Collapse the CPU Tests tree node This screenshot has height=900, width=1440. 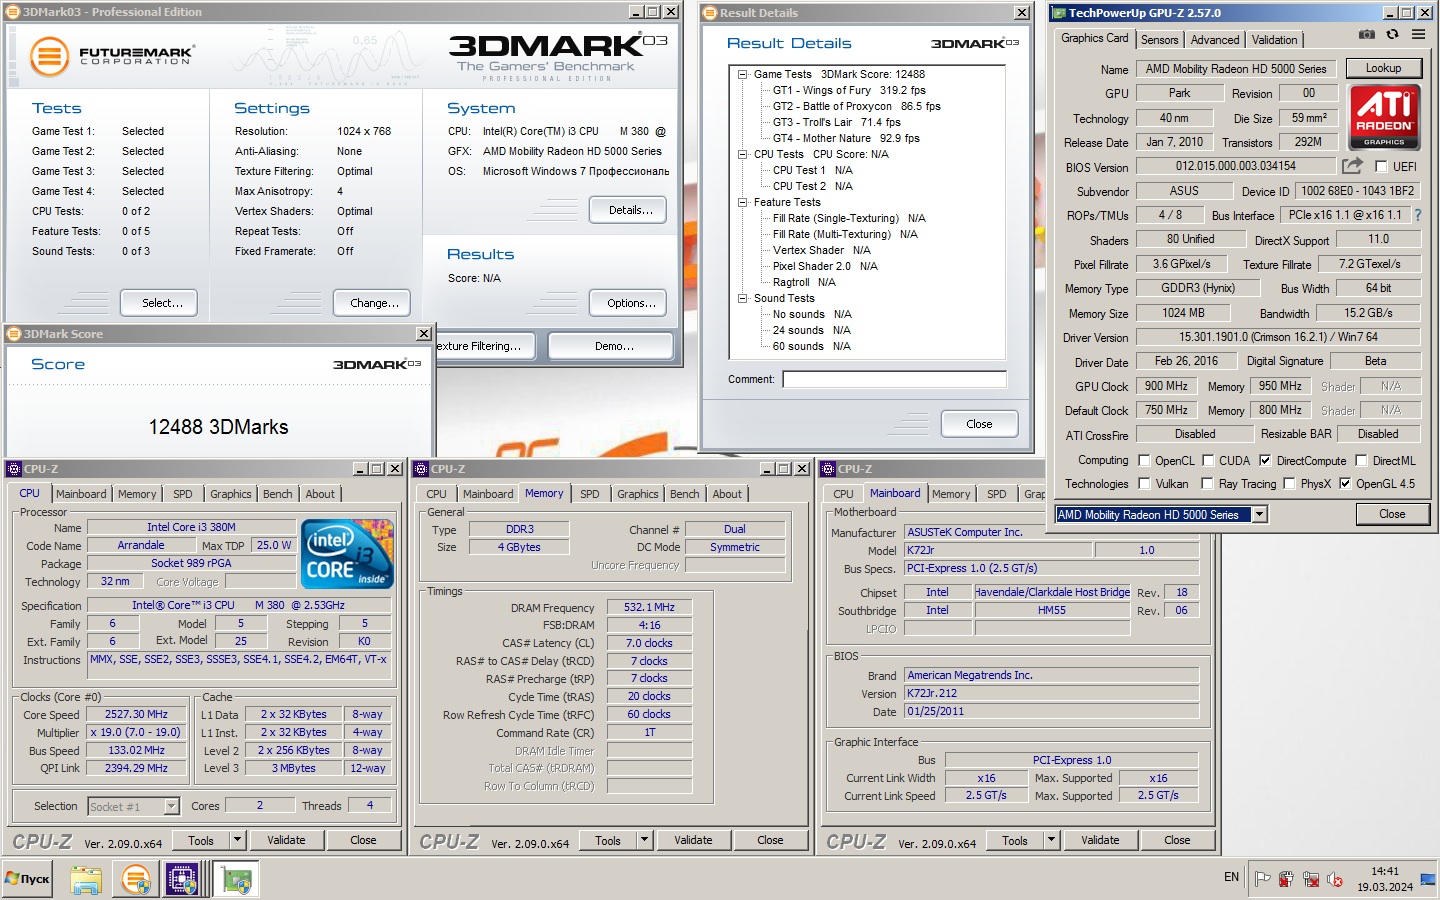743,154
